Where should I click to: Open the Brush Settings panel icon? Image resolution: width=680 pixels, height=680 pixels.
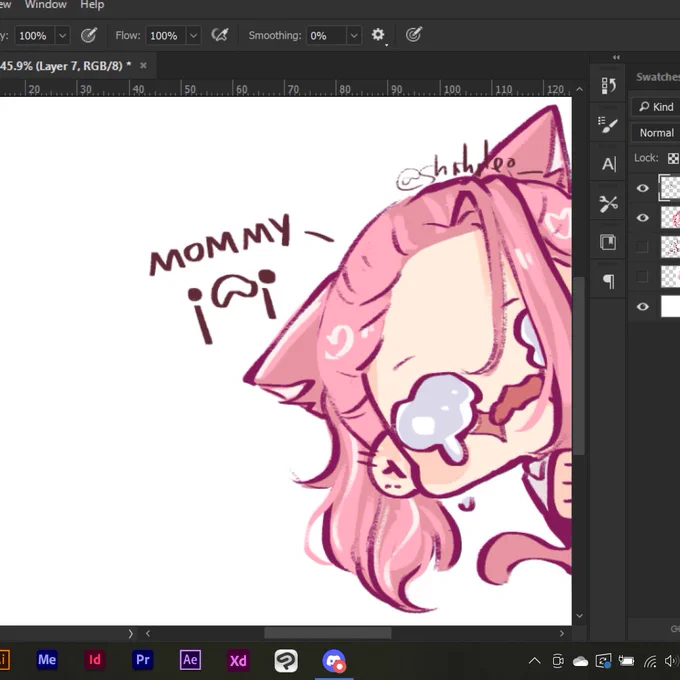click(x=608, y=125)
